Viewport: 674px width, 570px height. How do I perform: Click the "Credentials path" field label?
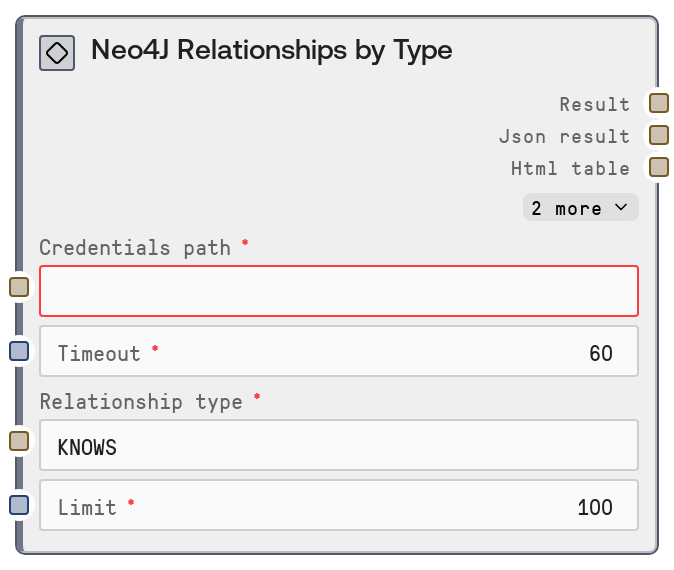[x=135, y=247]
